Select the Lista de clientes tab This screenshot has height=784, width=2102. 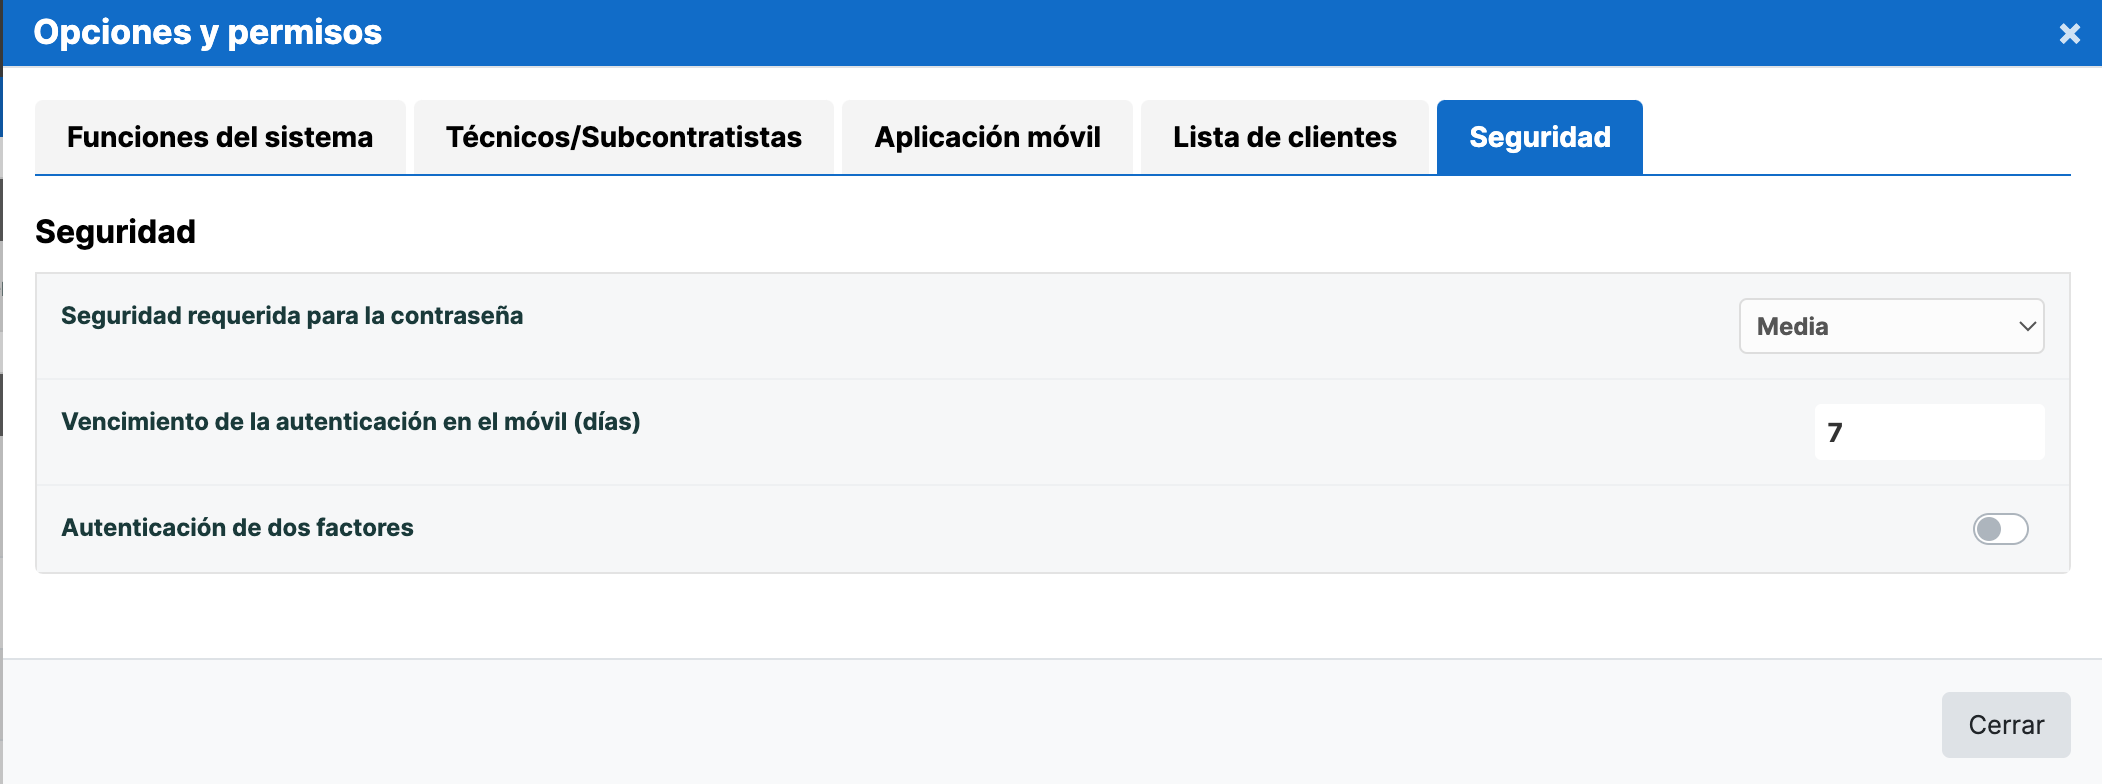click(x=1284, y=137)
